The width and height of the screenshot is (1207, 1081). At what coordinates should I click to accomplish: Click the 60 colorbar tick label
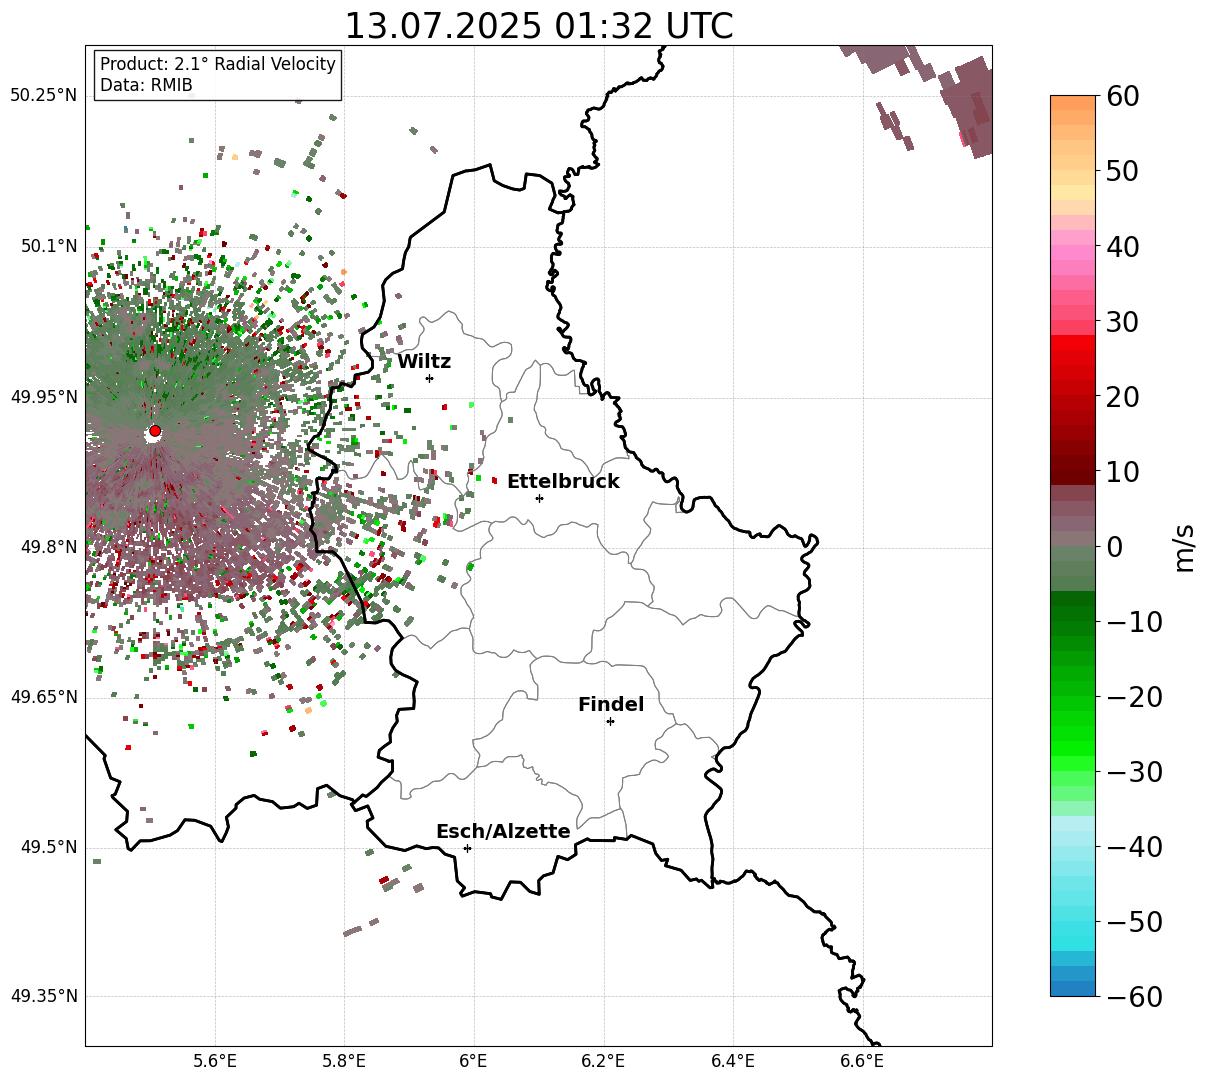[1121, 96]
